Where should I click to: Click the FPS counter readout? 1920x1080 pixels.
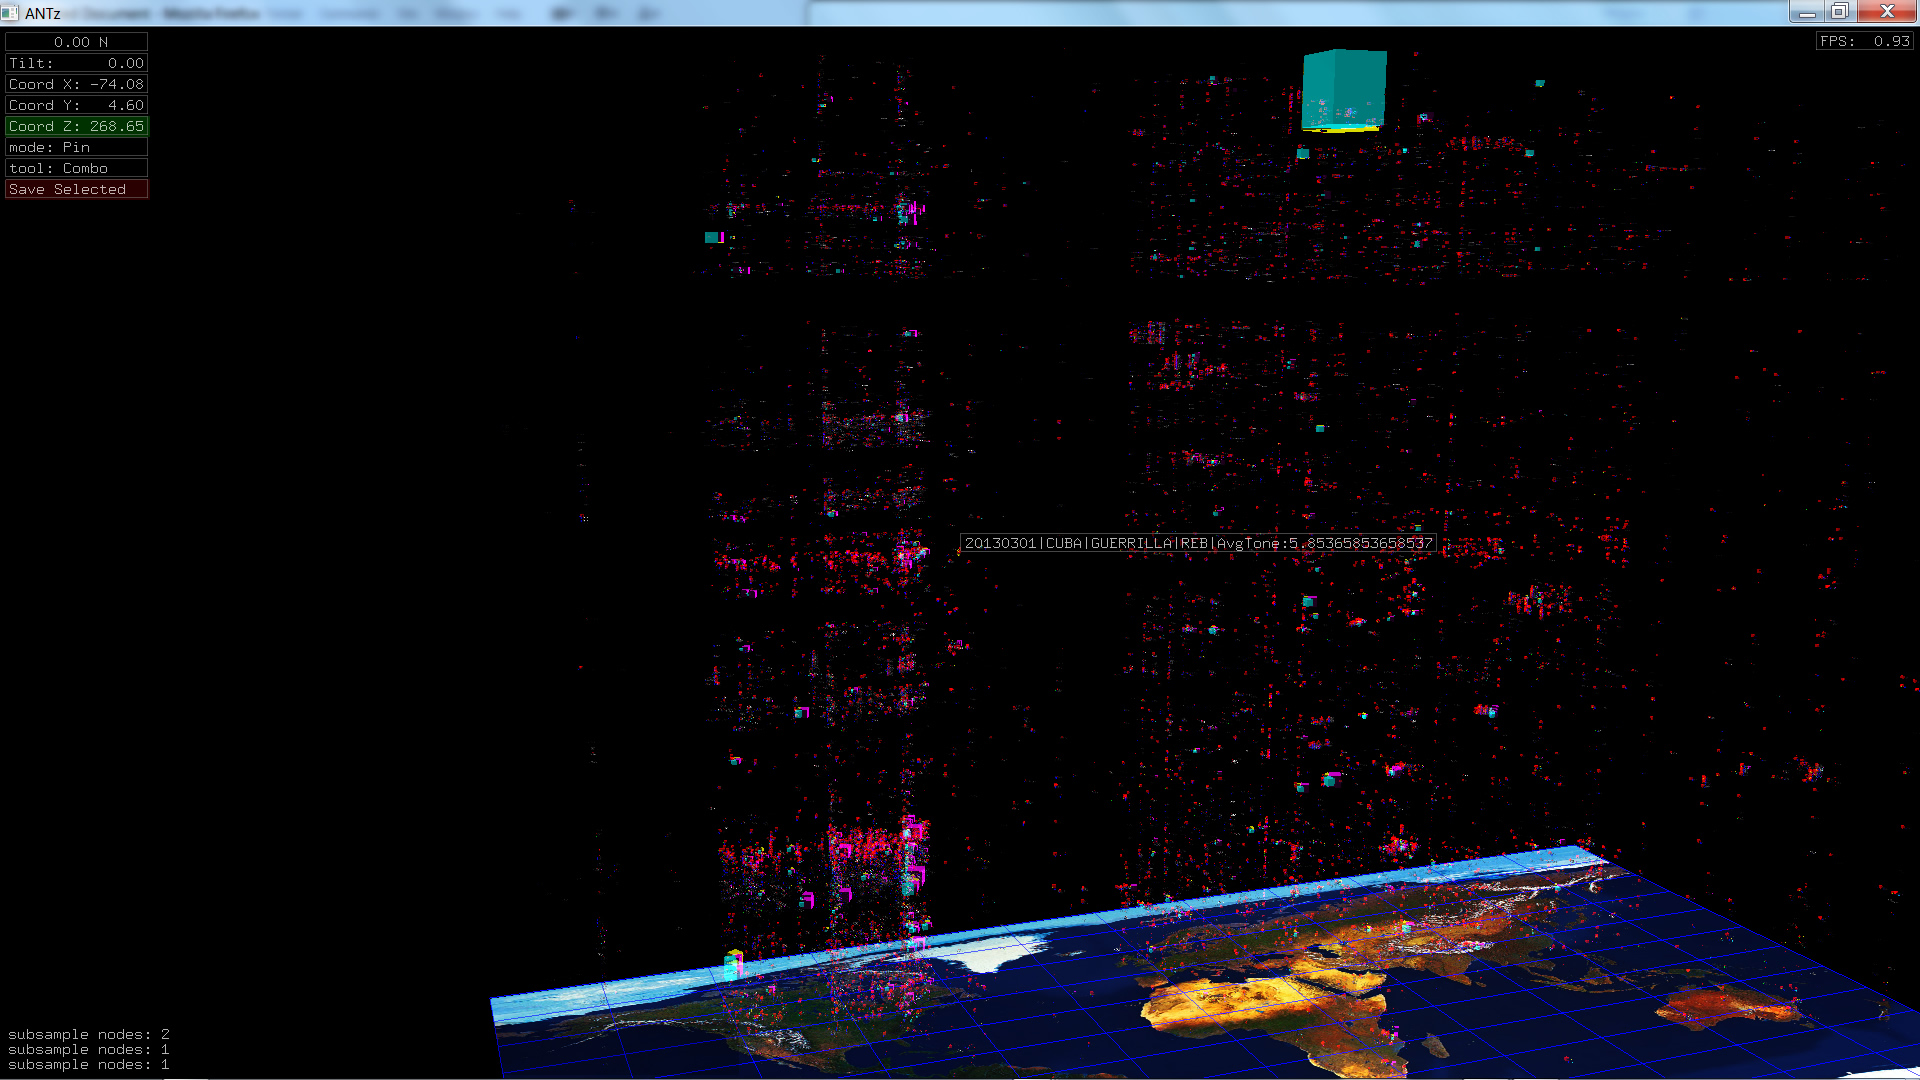tap(1864, 41)
